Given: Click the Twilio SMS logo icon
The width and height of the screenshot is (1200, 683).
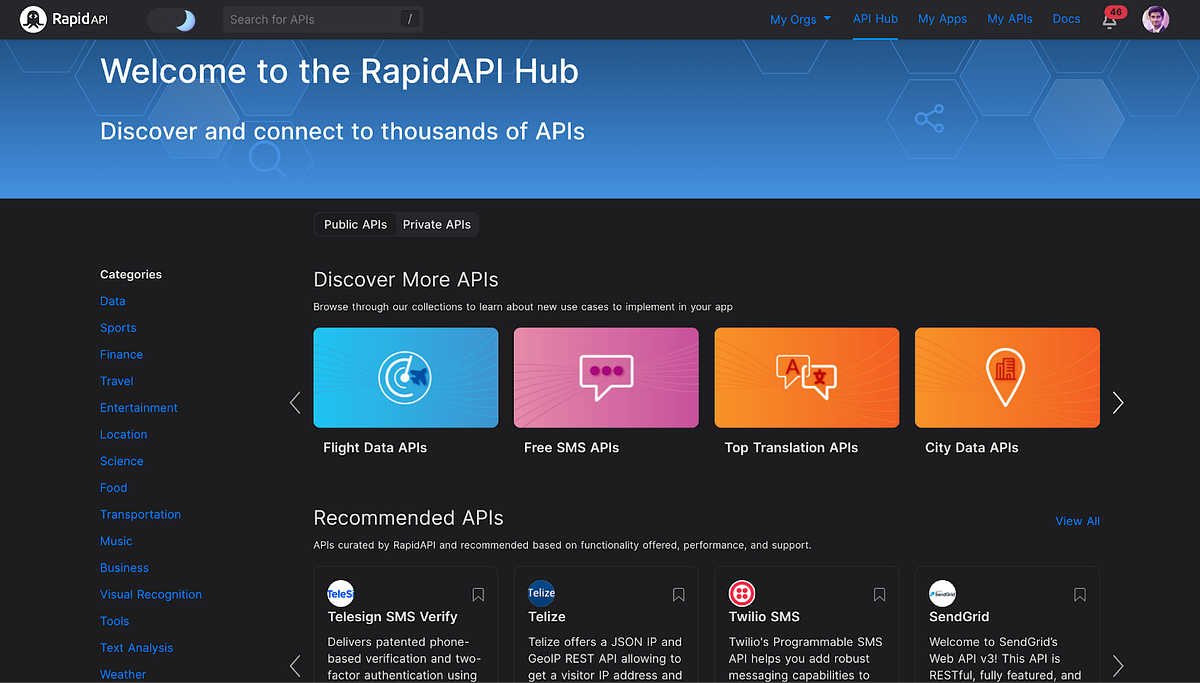Looking at the screenshot, I should click(742, 593).
